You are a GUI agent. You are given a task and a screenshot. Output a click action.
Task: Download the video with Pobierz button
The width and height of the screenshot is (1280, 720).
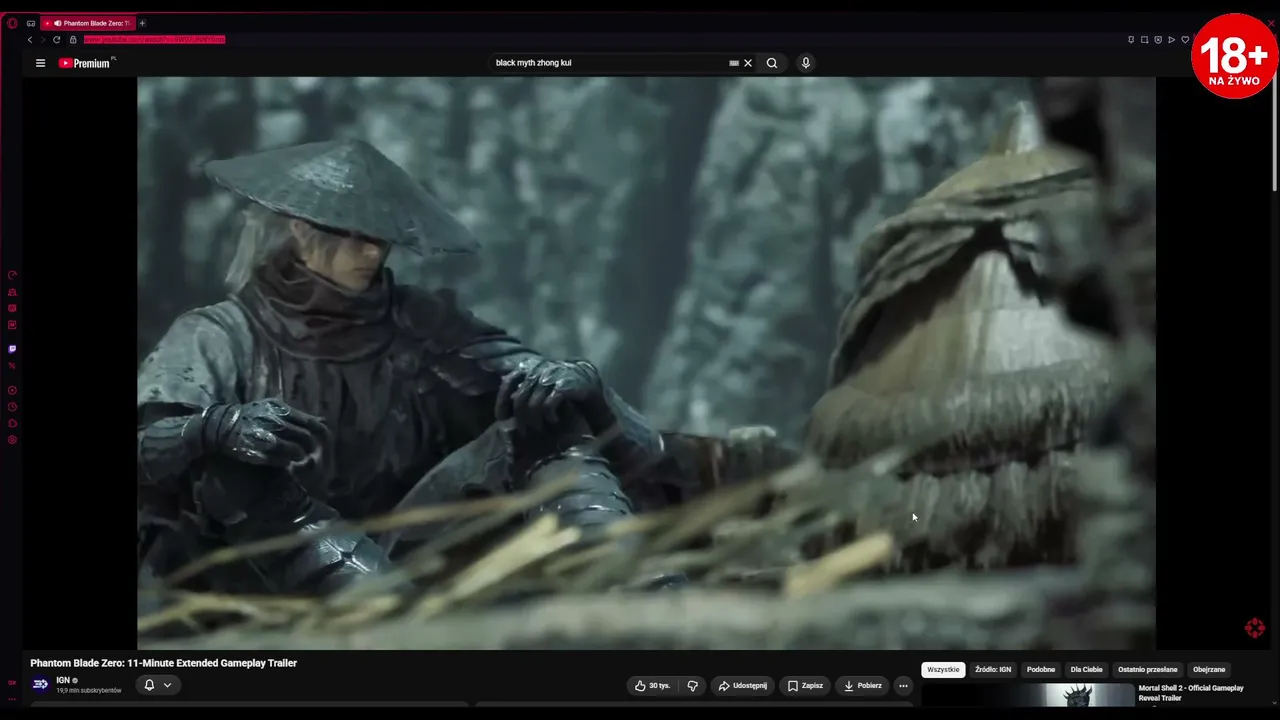click(x=862, y=686)
